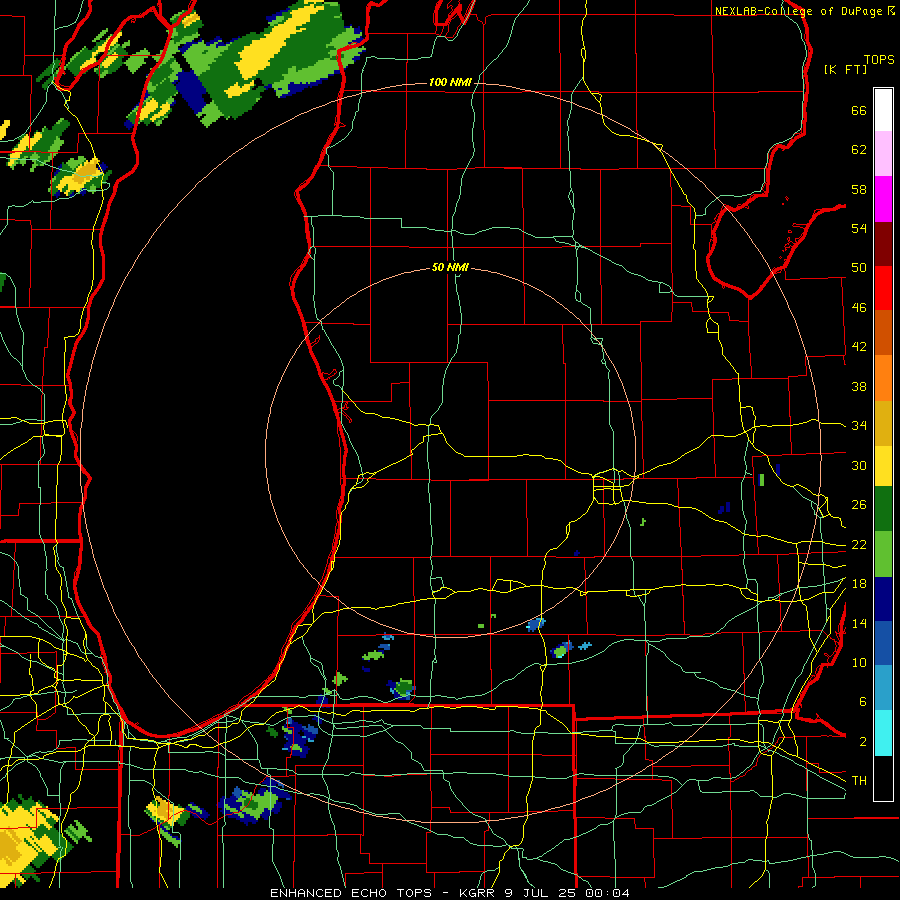Click the legend value 6
Viewport: 900px width, 900px height.
[862, 702]
